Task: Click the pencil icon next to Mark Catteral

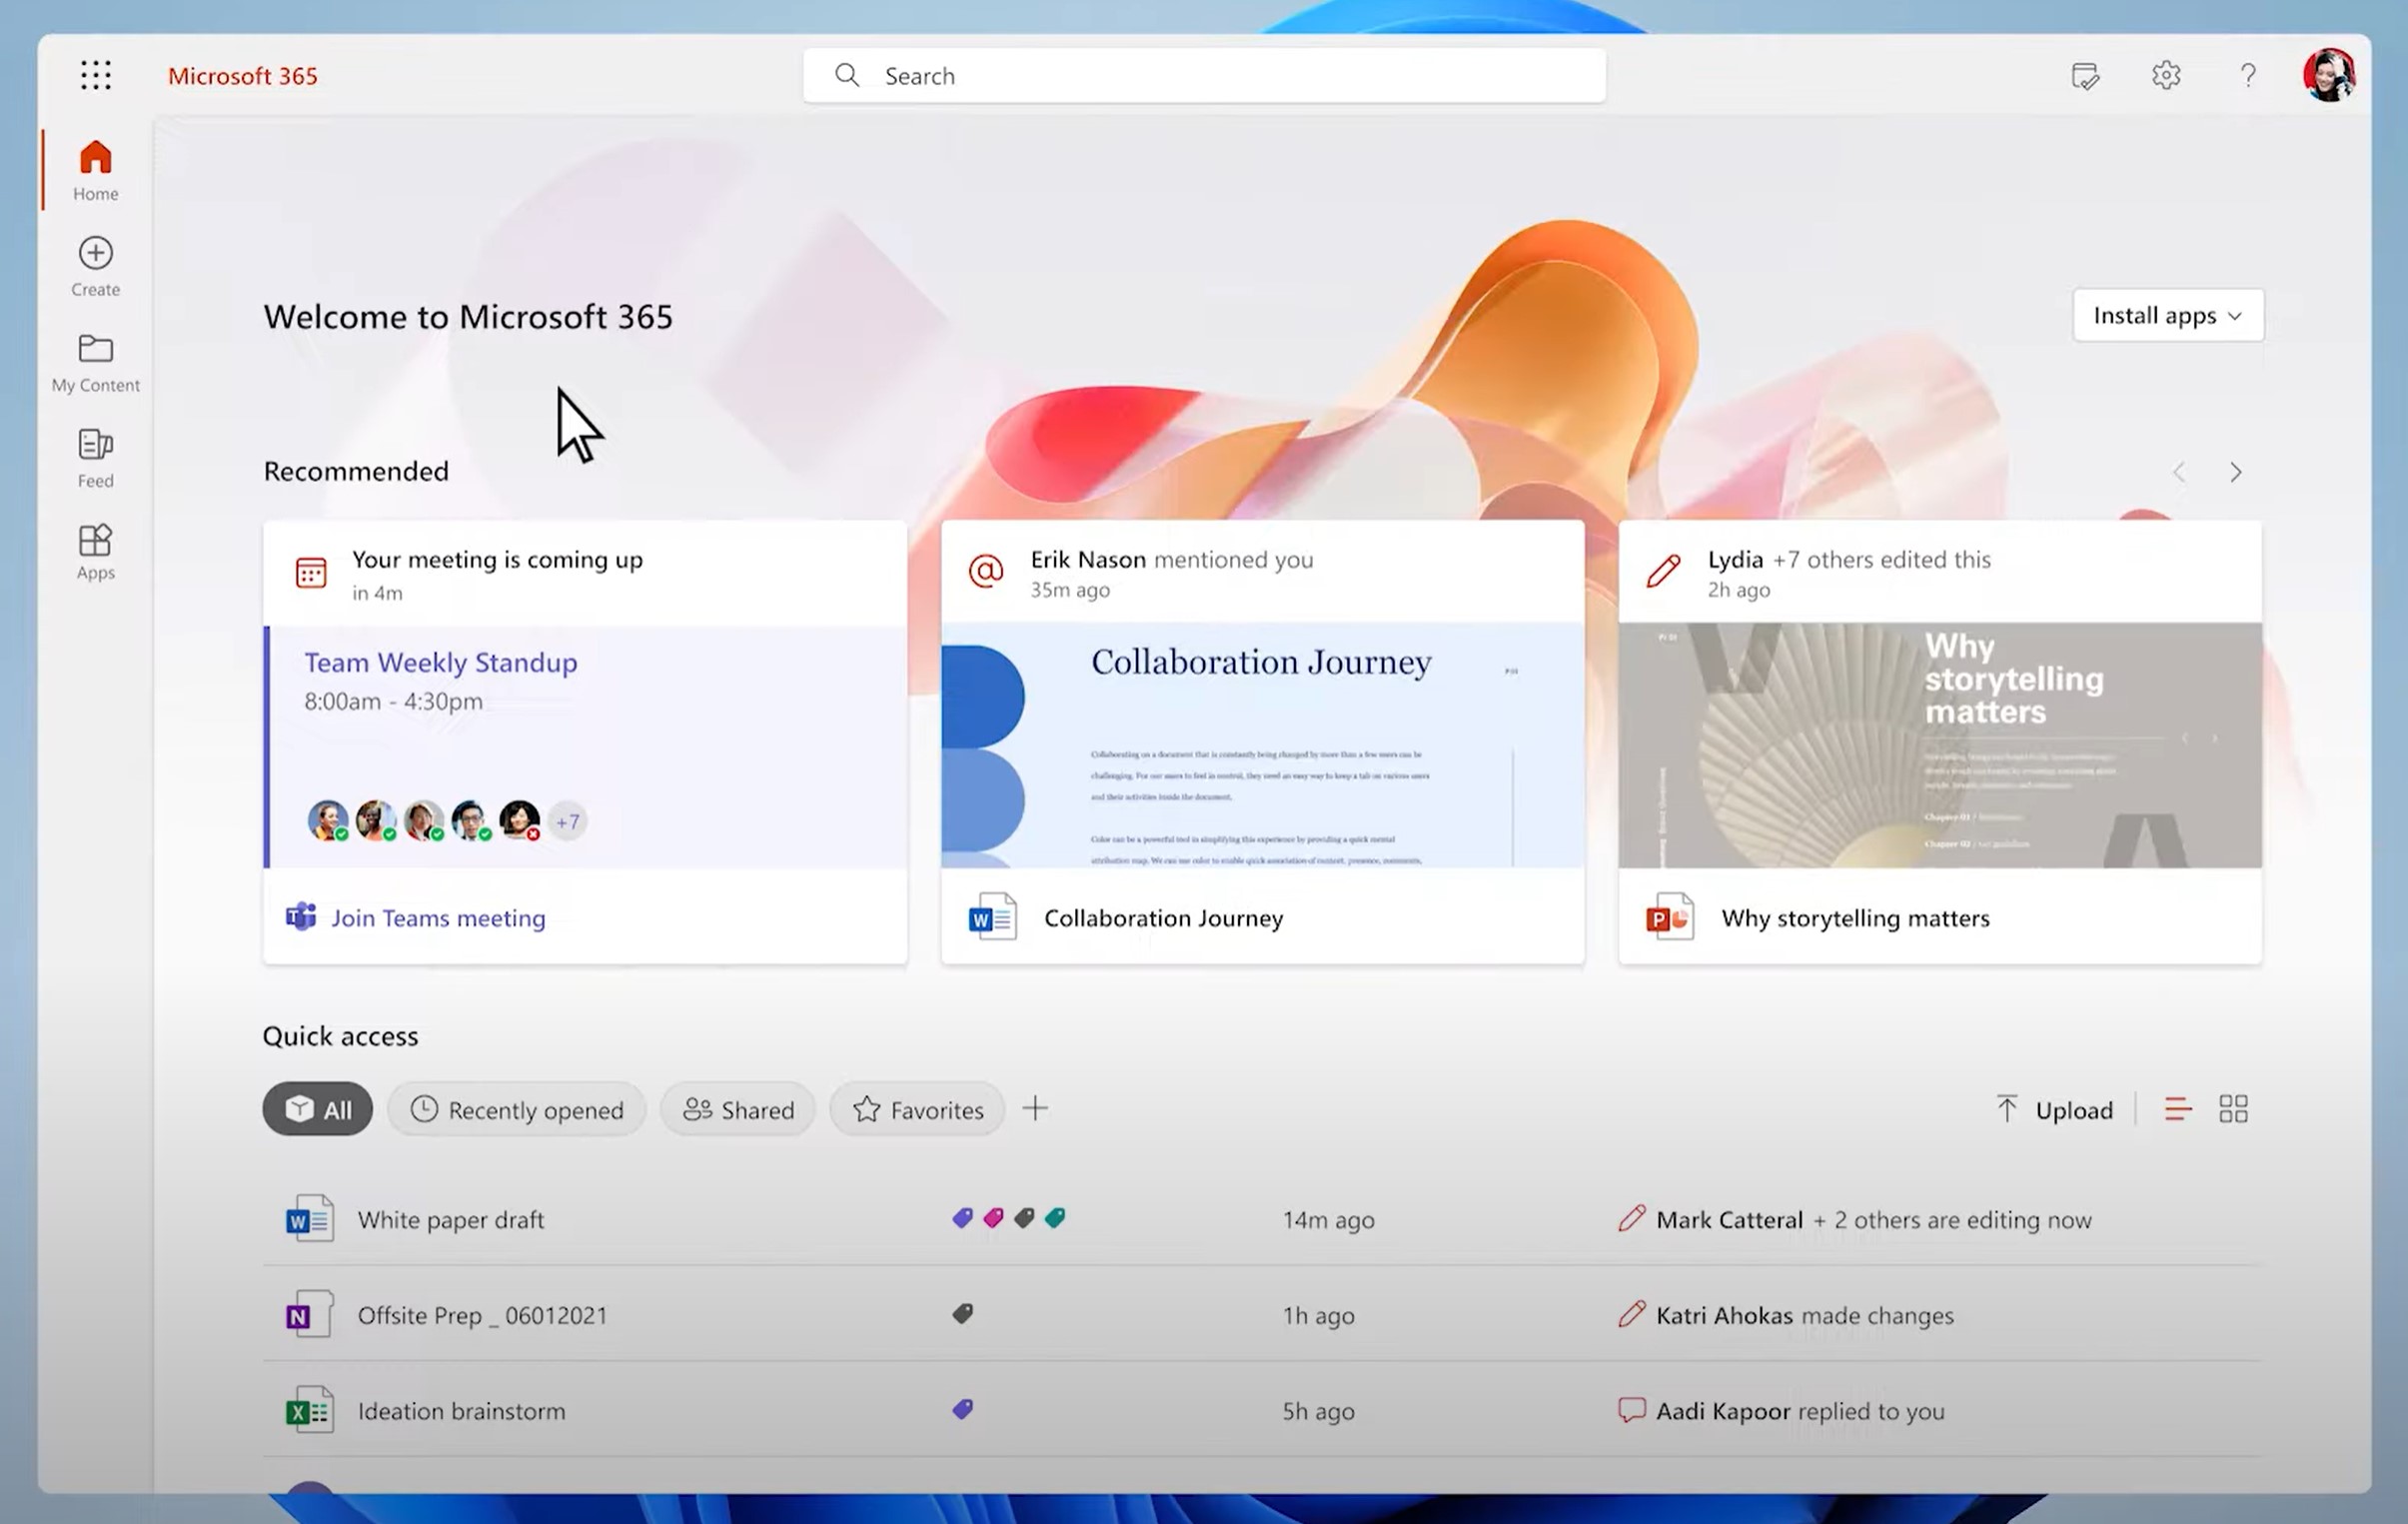Action: point(1631,1218)
